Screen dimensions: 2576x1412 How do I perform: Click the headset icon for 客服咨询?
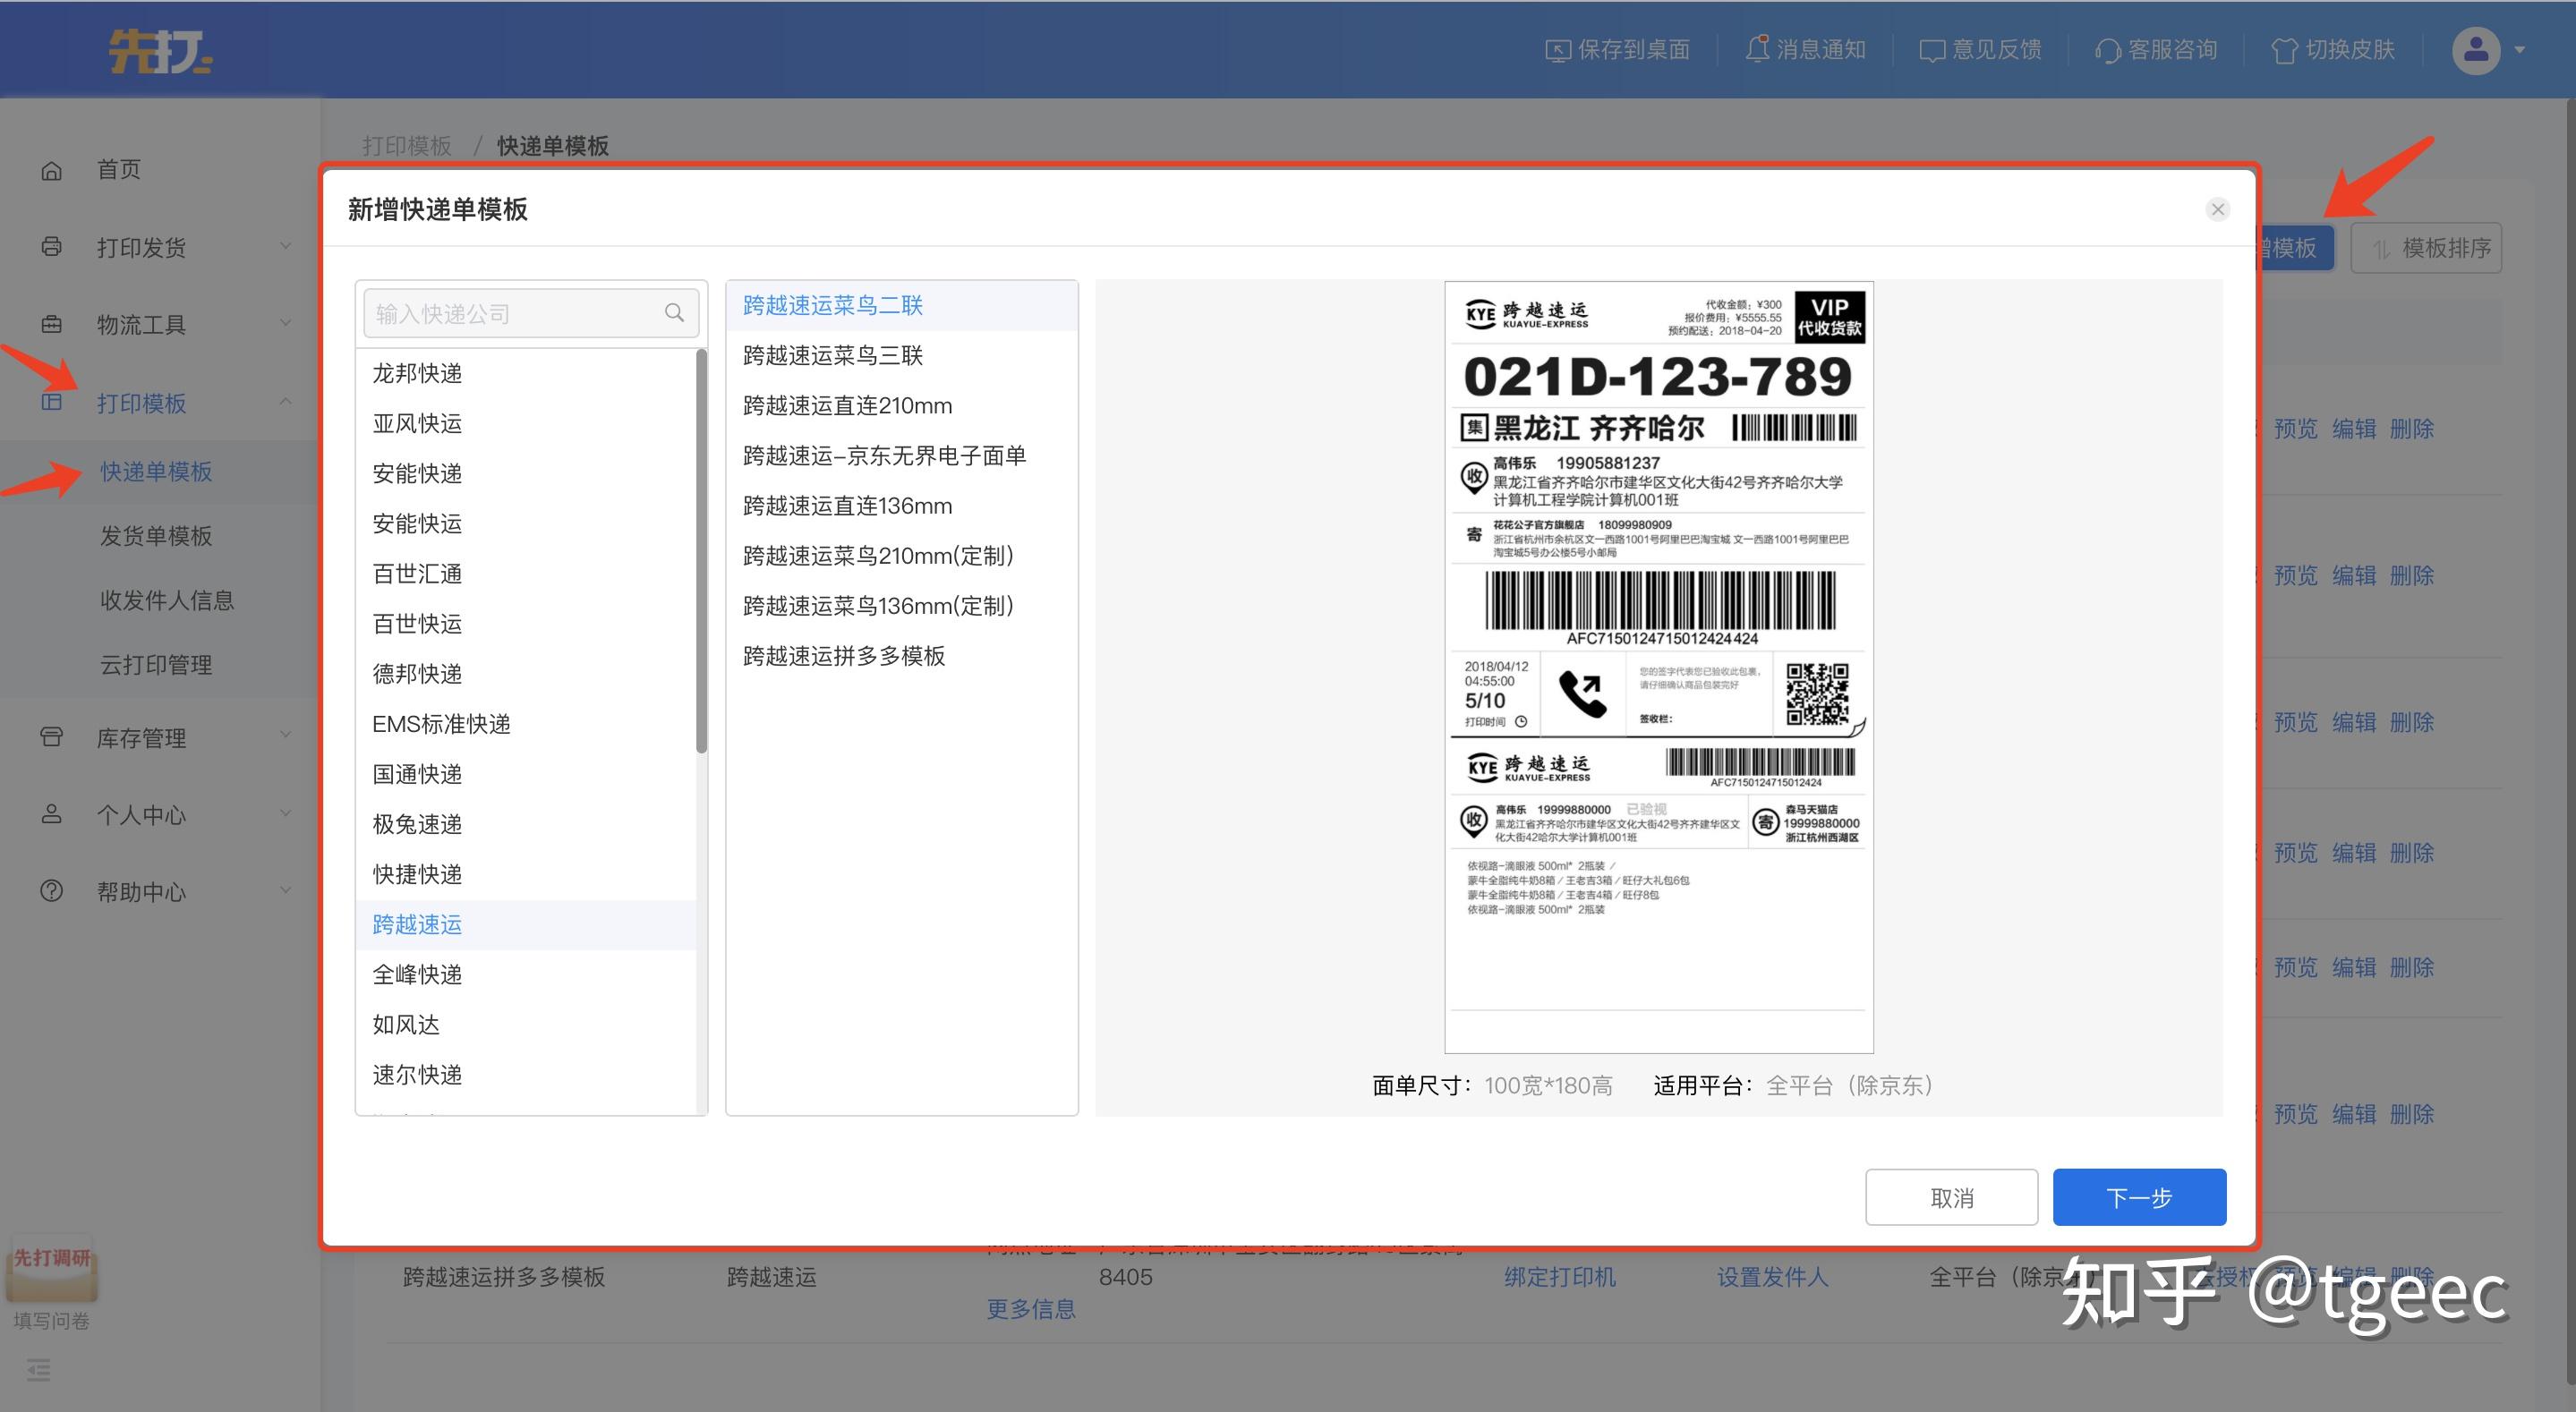click(2108, 50)
